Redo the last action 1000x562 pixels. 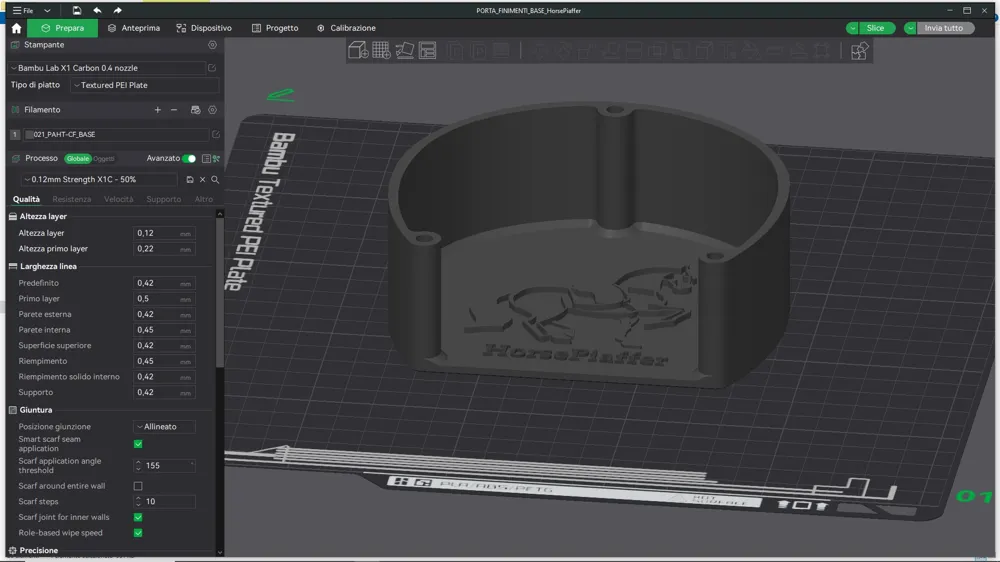pyautogui.click(x=117, y=10)
